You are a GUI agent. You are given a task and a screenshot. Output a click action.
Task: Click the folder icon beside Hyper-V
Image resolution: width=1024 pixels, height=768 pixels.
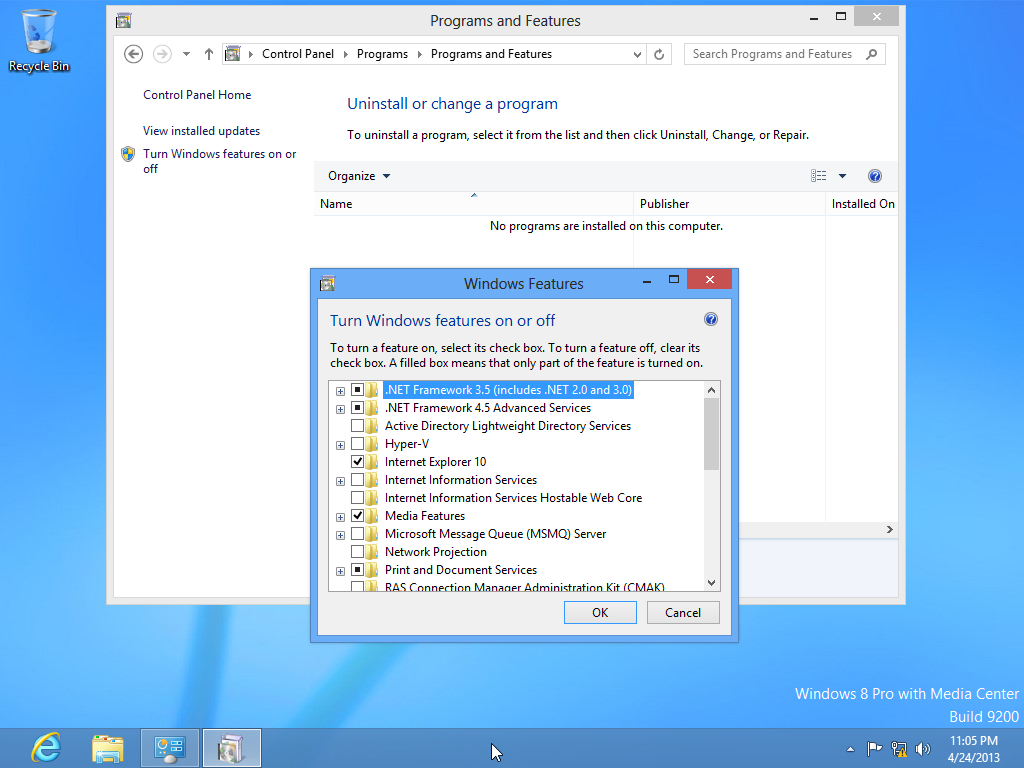(x=372, y=444)
